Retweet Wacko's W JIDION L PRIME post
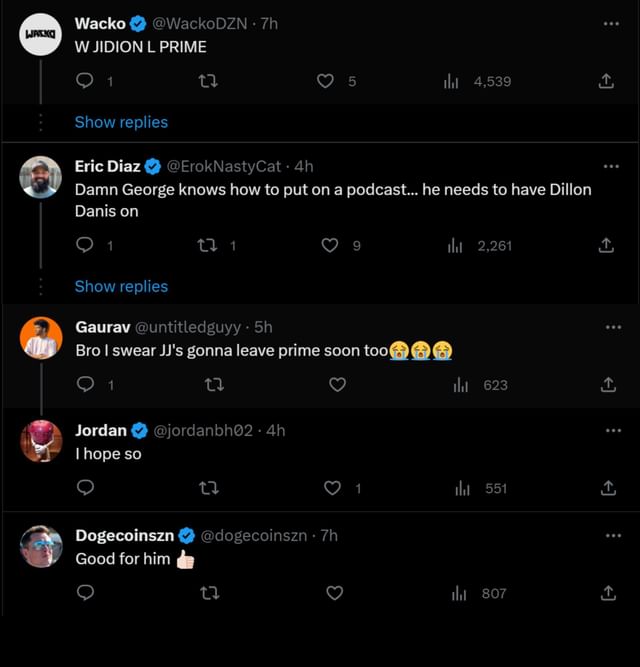Screen dimensions: 640x667 pyautogui.click(x=210, y=82)
